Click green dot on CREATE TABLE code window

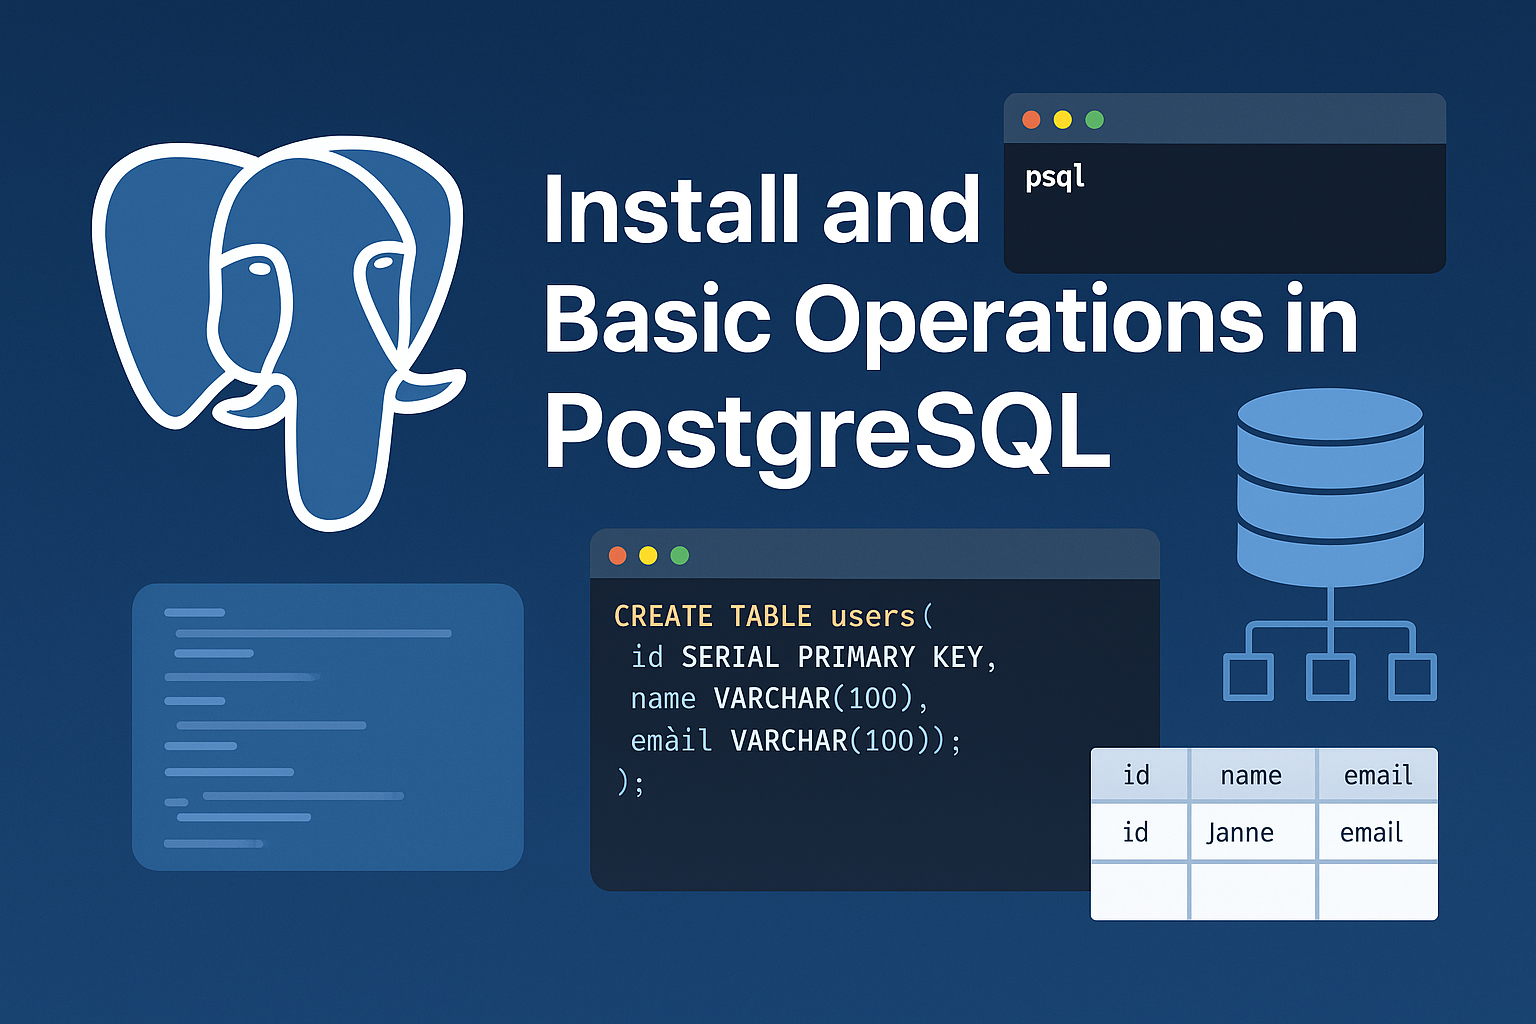[x=680, y=555]
